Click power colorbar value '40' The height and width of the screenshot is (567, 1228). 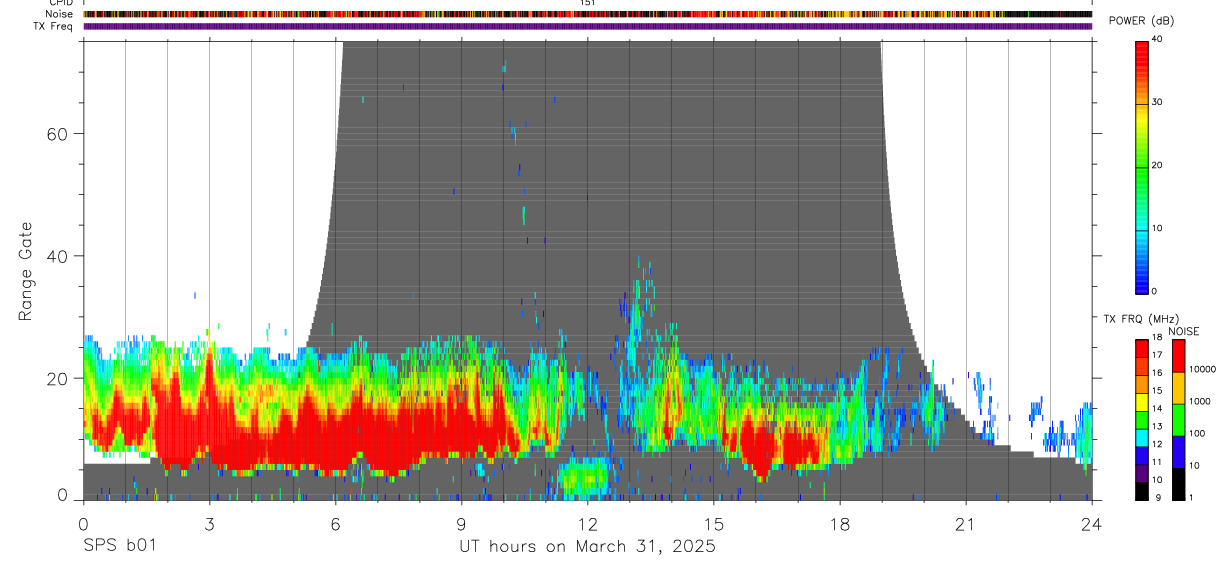click(x=1157, y=39)
